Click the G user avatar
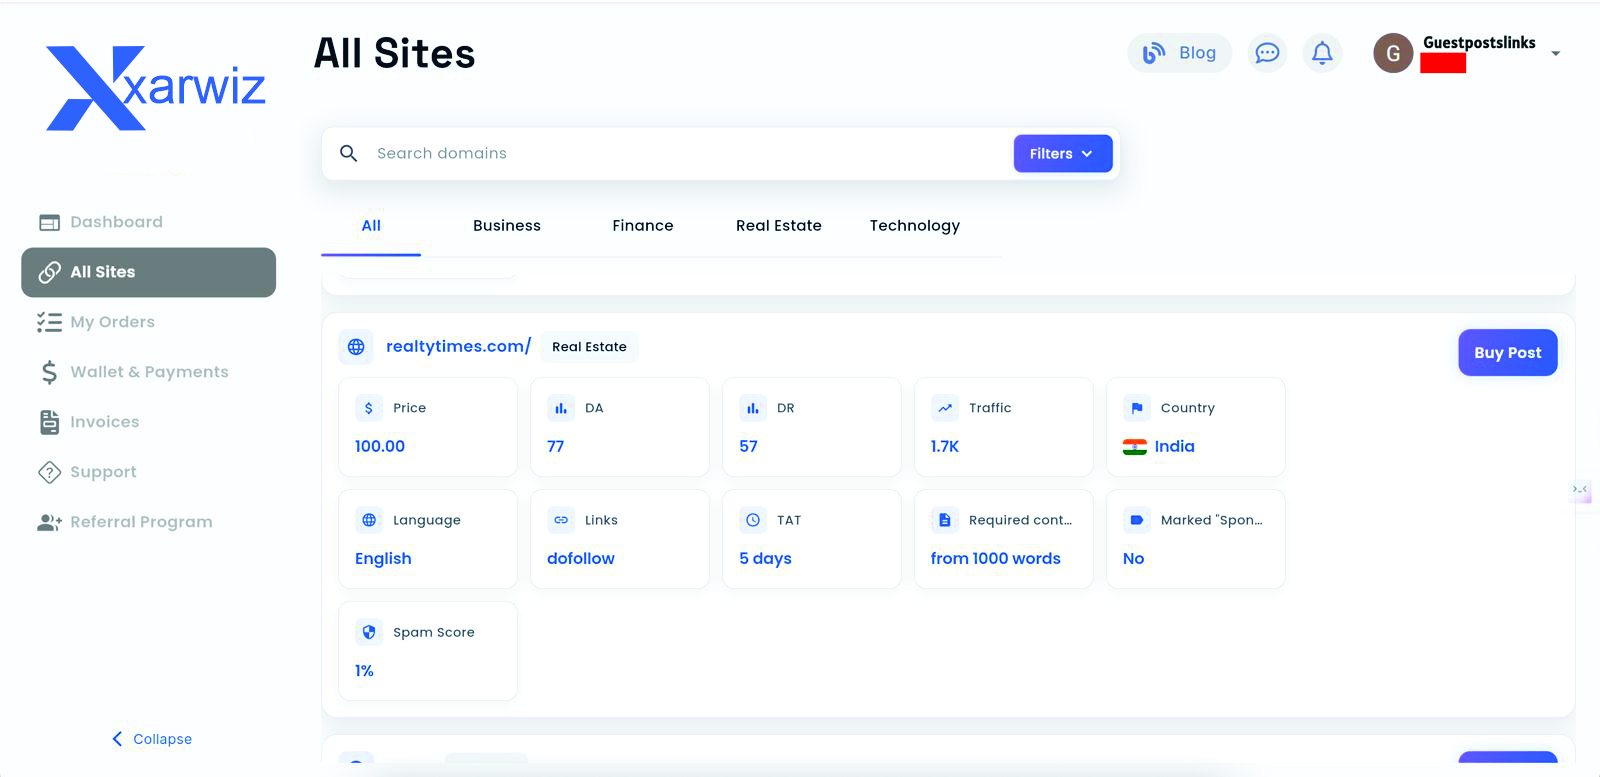1600x777 pixels. 1392,53
